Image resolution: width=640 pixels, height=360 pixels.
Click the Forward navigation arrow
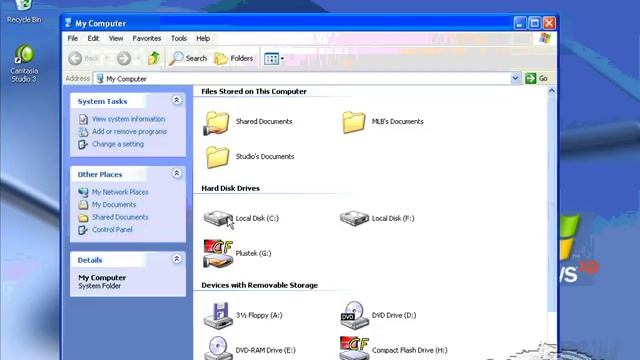point(124,58)
